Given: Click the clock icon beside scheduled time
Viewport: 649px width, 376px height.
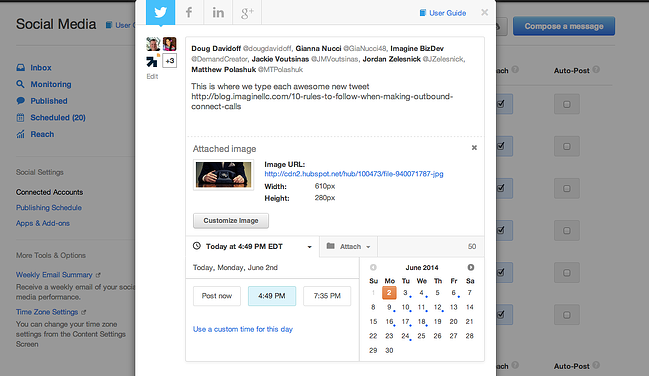Looking at the screenshot, I should [x=197, y=246].
